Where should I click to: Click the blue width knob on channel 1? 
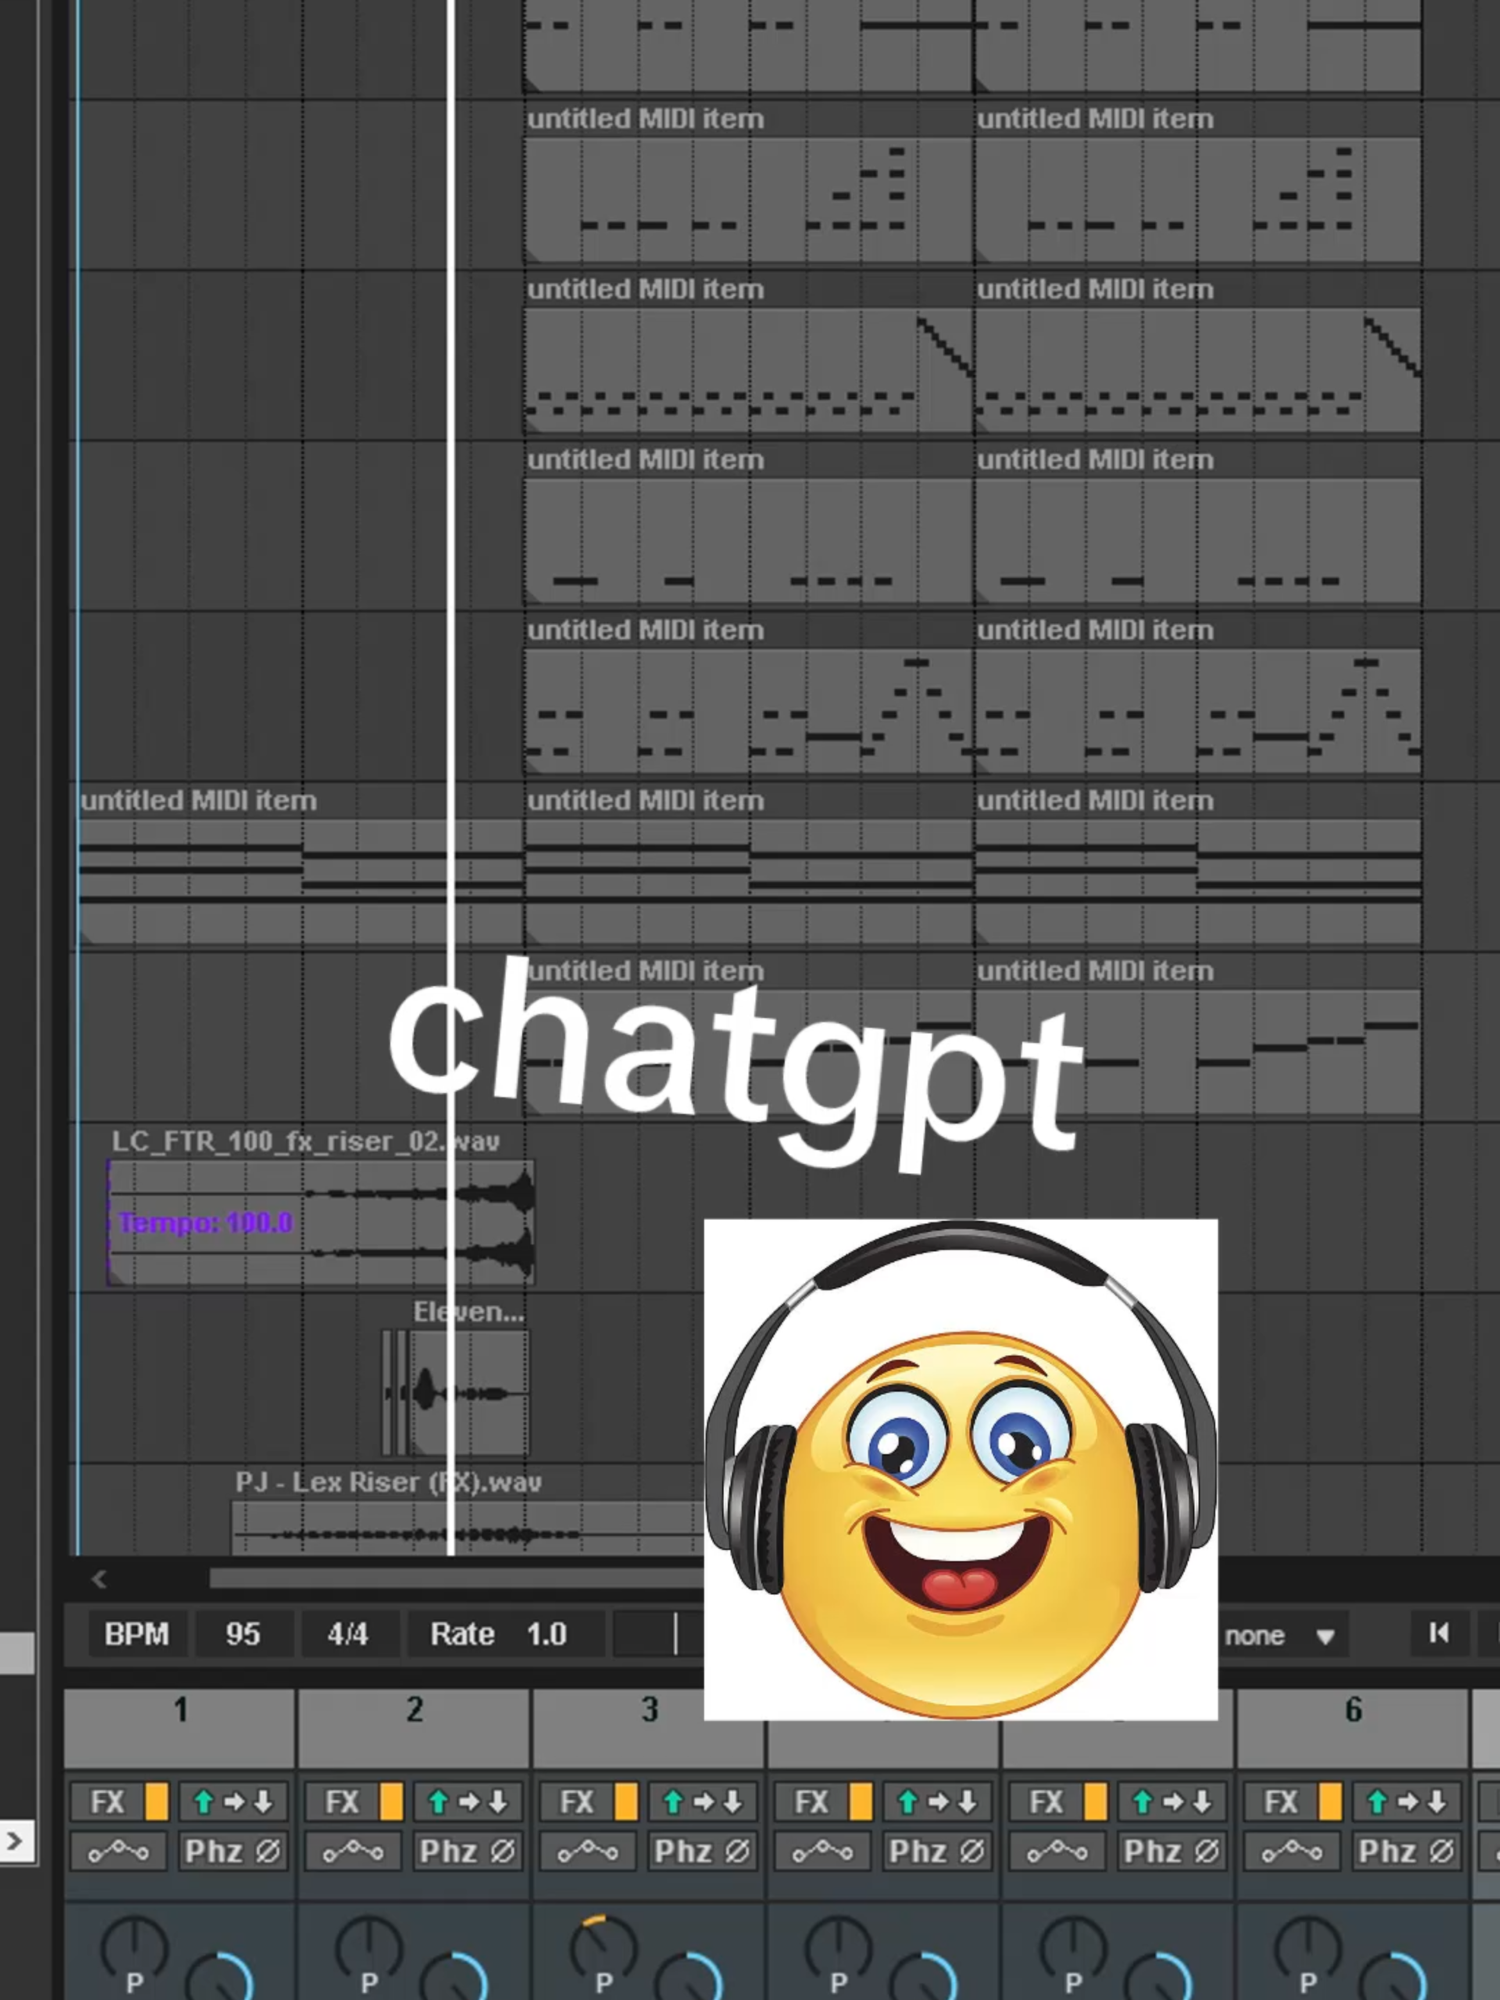(220, 1978)
